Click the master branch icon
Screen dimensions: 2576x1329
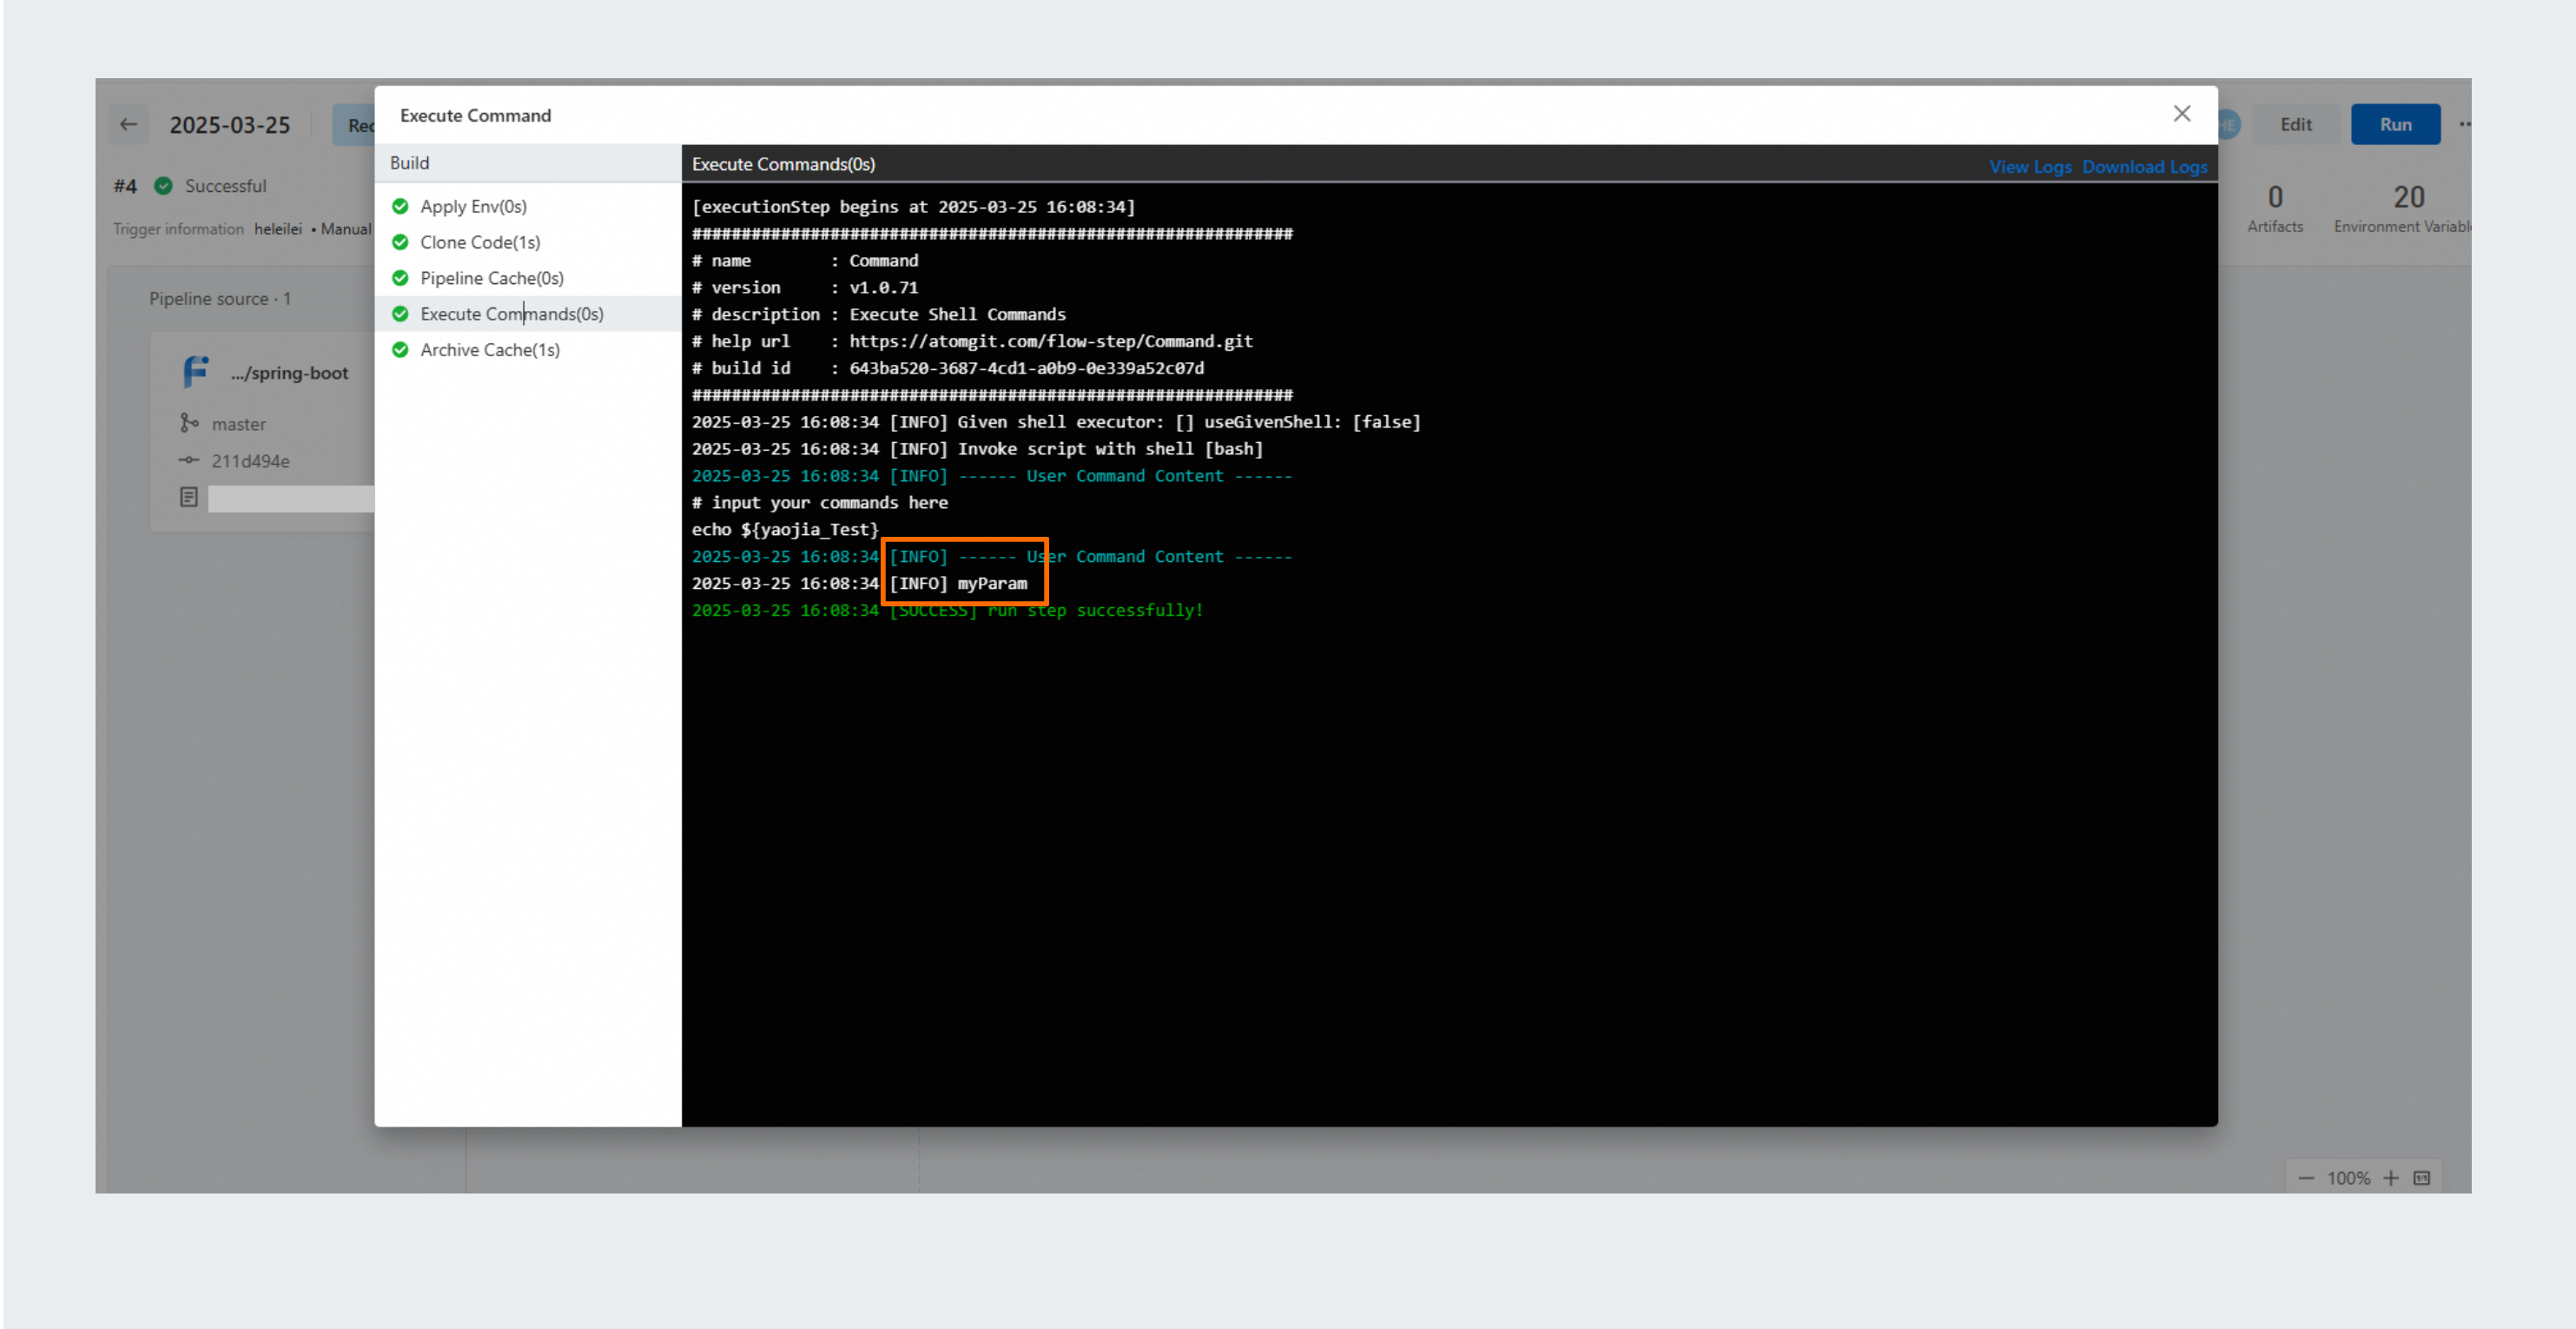coord(189,424)
